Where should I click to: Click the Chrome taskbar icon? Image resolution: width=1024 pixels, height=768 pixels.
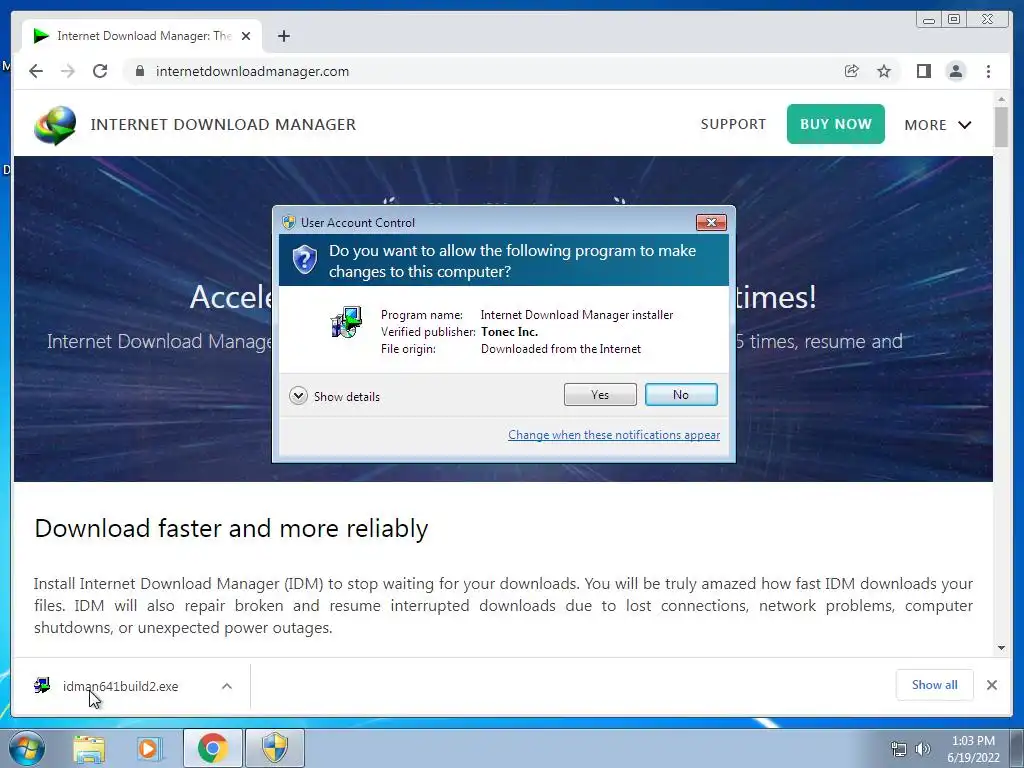tap(212, 748)
